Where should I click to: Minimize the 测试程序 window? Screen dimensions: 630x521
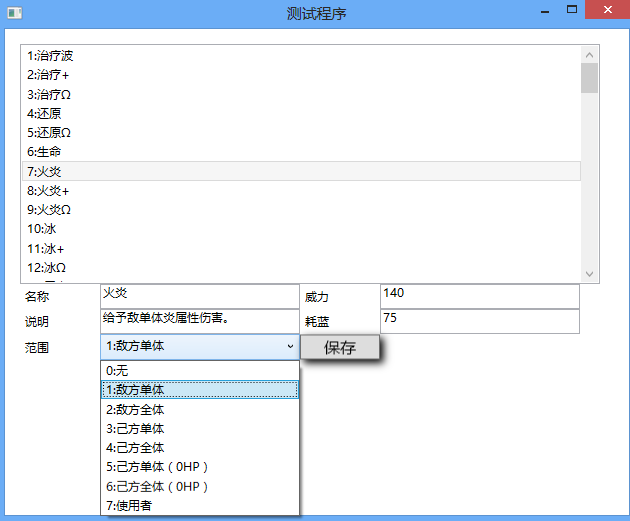tap(545, 10)
